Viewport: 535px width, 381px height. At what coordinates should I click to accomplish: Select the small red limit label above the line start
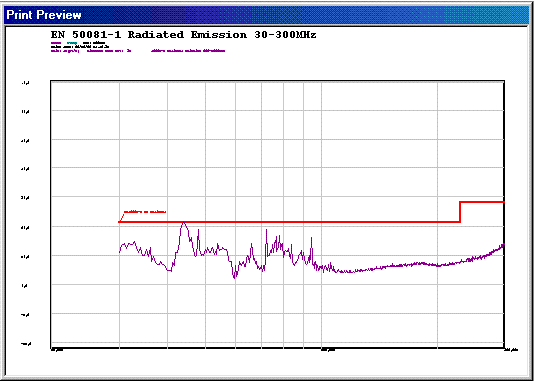[x=145, y=212]
